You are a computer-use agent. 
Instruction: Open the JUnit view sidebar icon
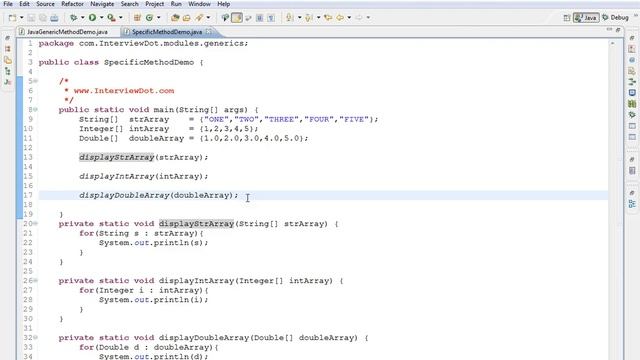point(7,82)
